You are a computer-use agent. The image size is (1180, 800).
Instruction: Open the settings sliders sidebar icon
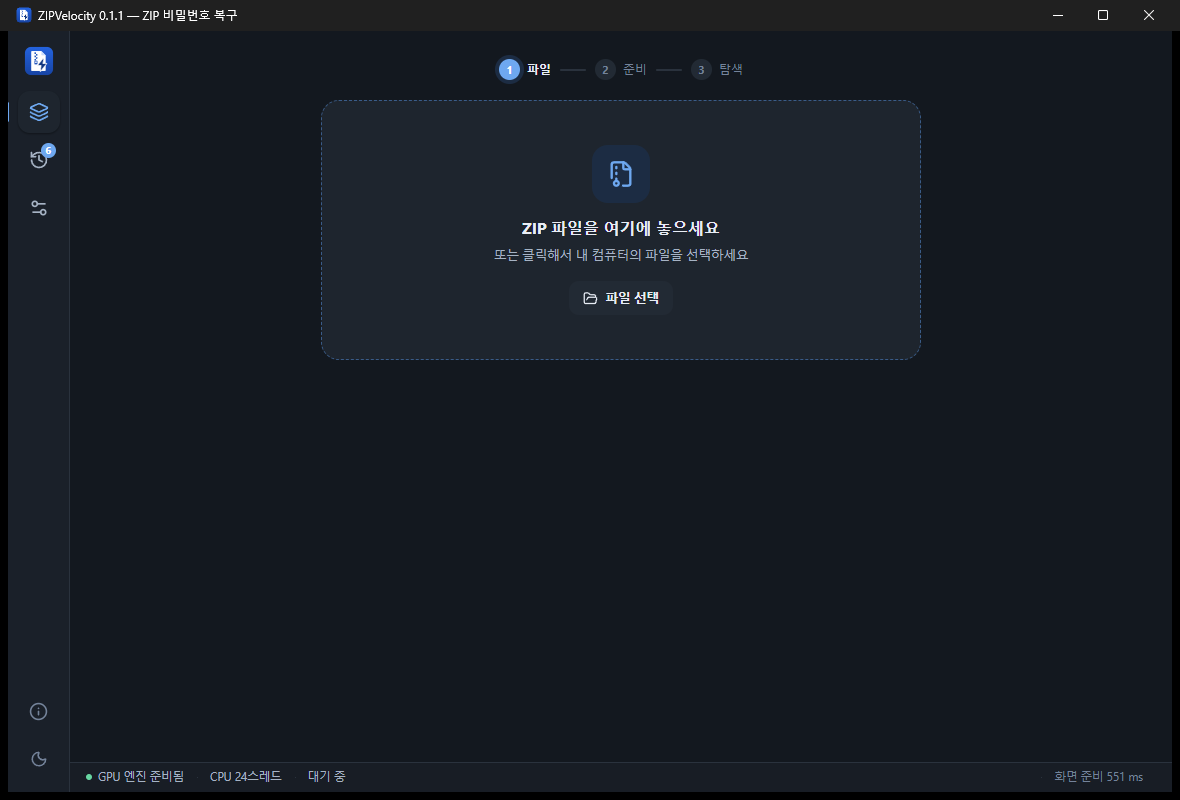(x=38, y=208)
